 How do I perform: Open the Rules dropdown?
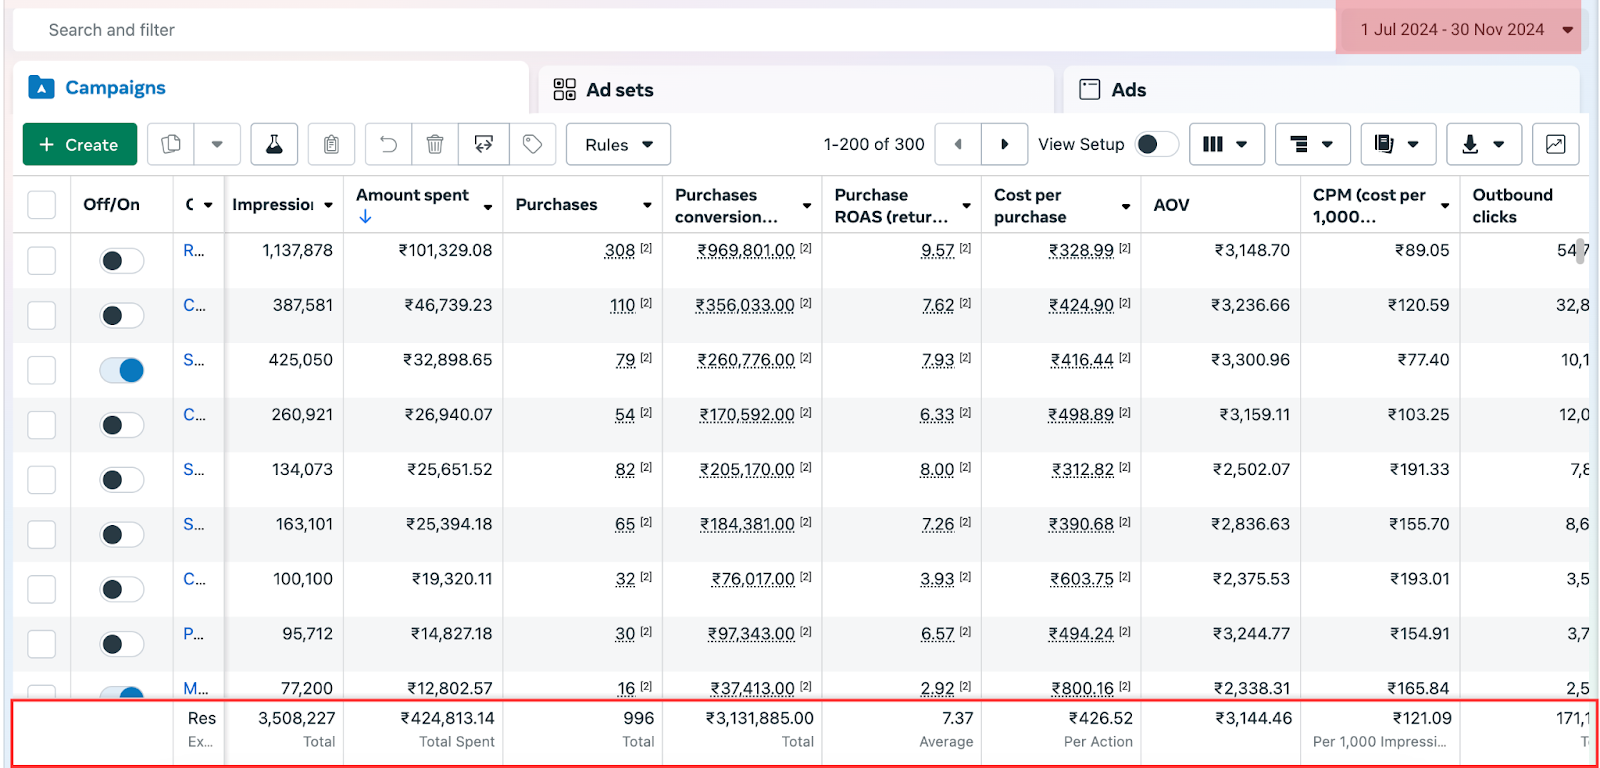pos(618,145)
